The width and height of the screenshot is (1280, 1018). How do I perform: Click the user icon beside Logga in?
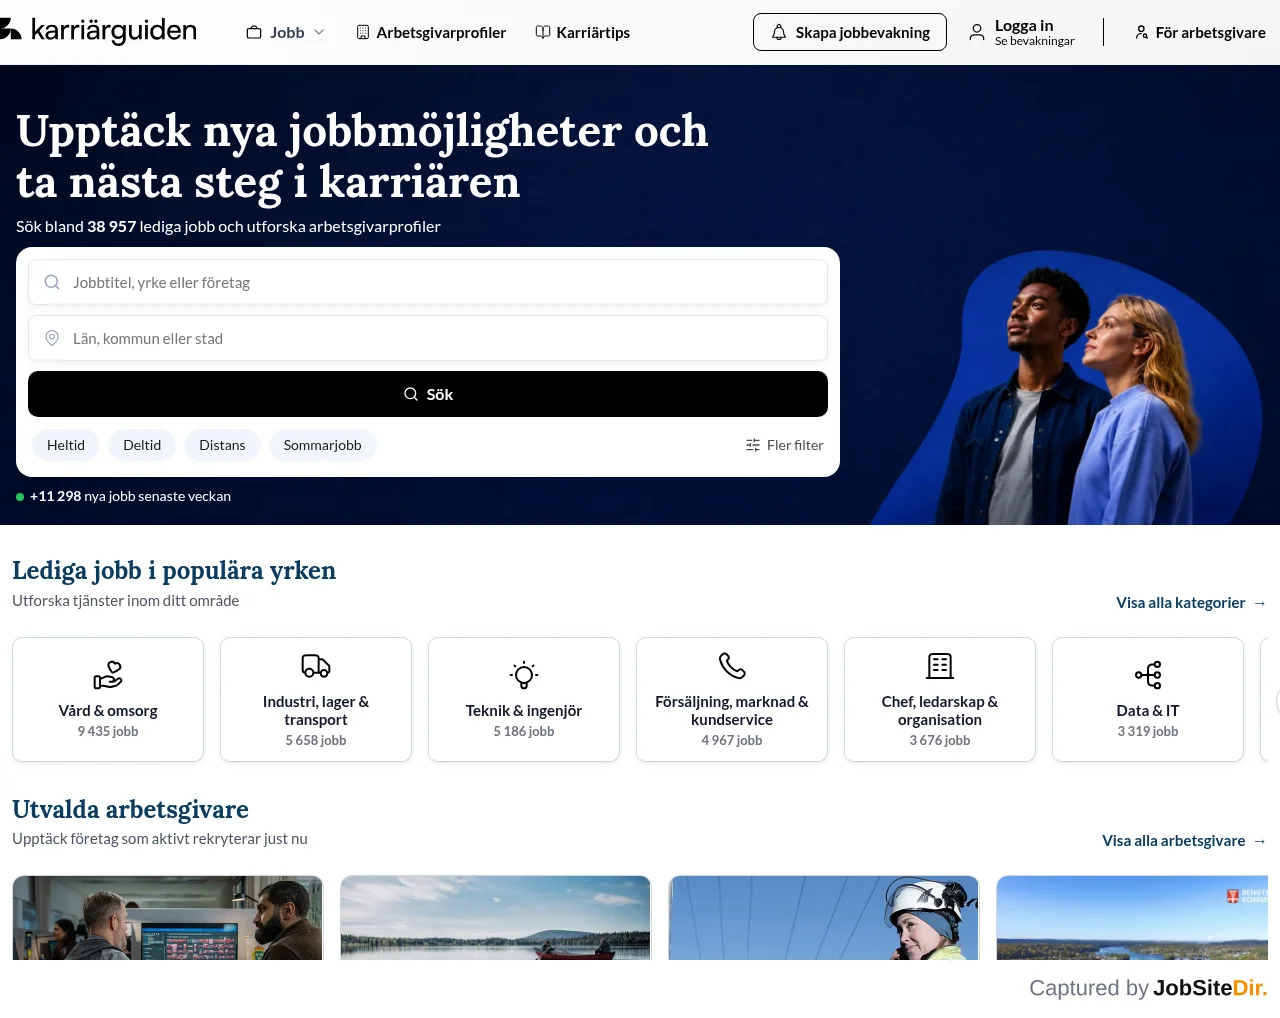click(x=977, y=33)
